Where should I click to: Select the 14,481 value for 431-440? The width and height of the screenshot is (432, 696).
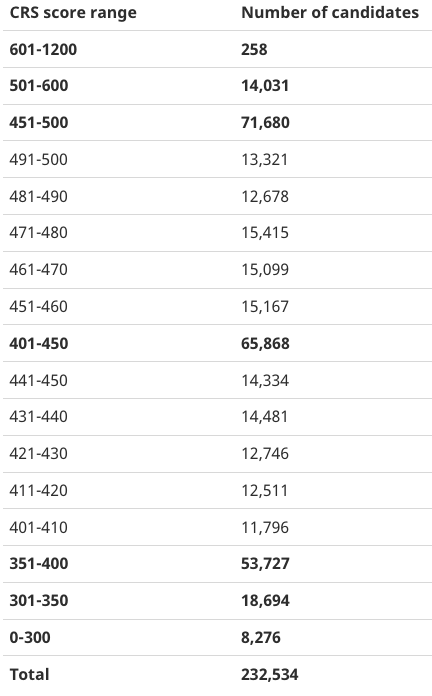[265, 417]
